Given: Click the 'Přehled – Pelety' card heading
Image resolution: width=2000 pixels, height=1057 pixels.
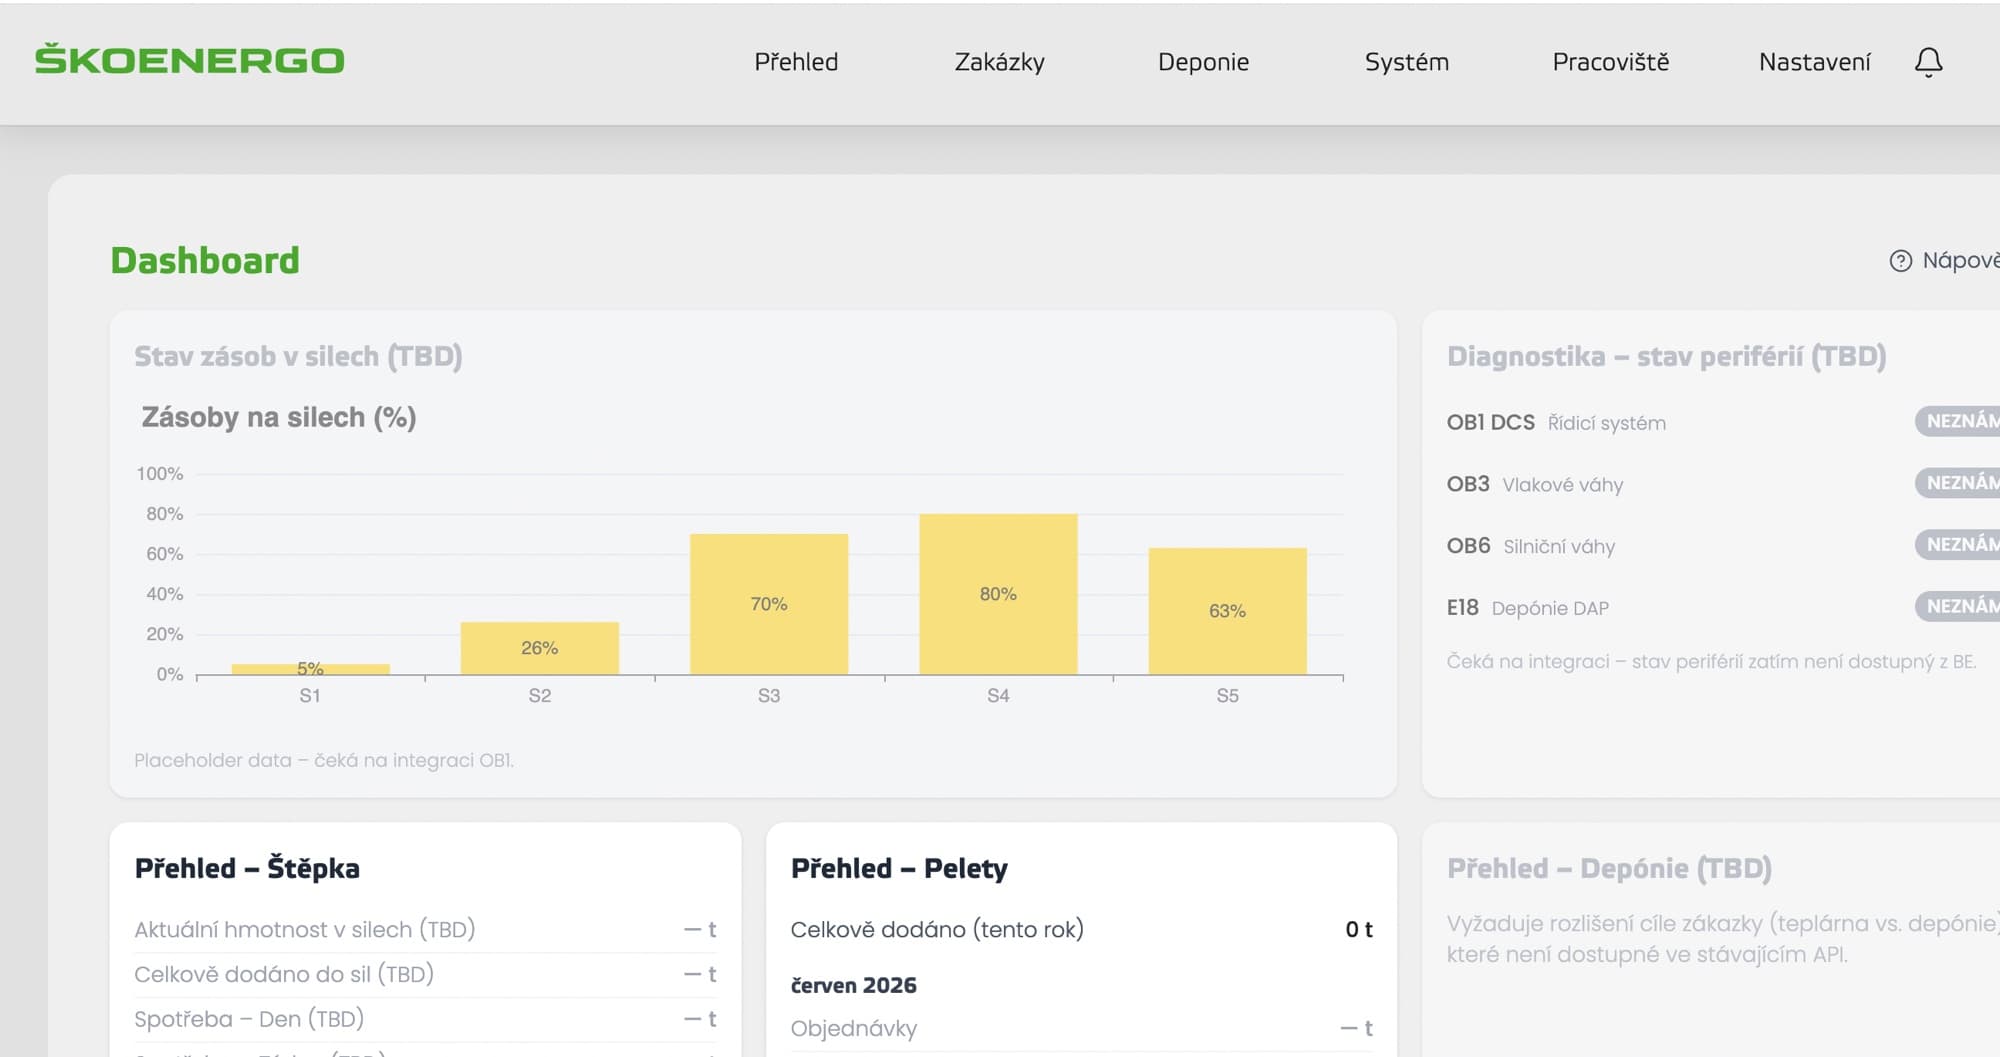Looking at the screenshot, I should (x=899, y=868).
